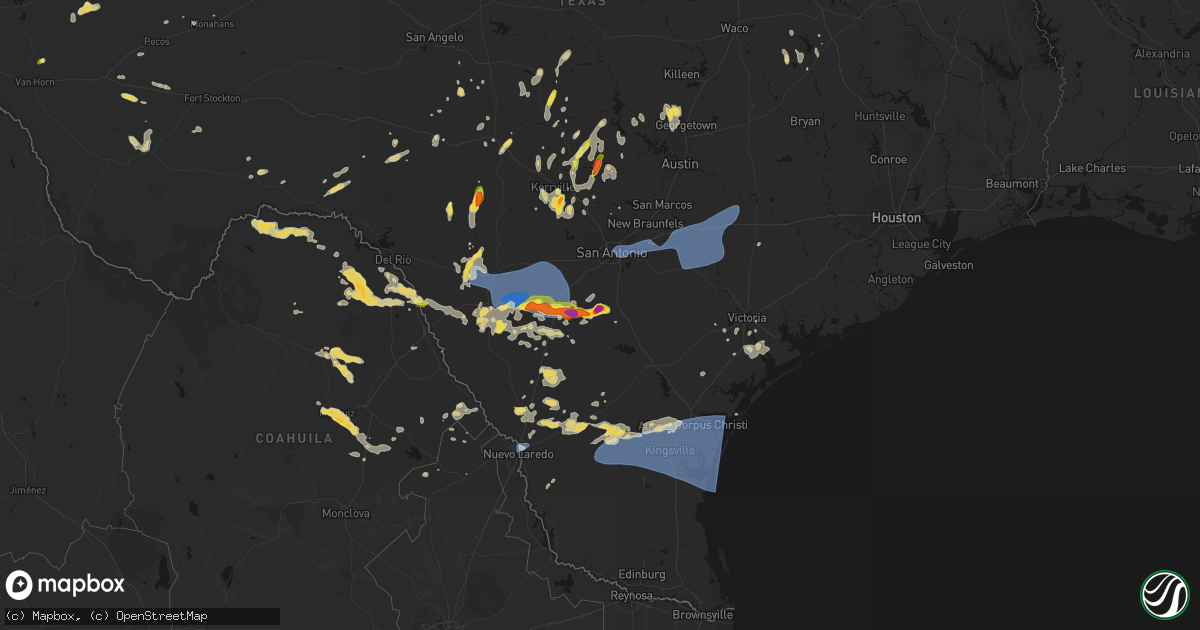Click the Corpus Christi label
The height and width of the screenshot is (630, 1200).
711,425
